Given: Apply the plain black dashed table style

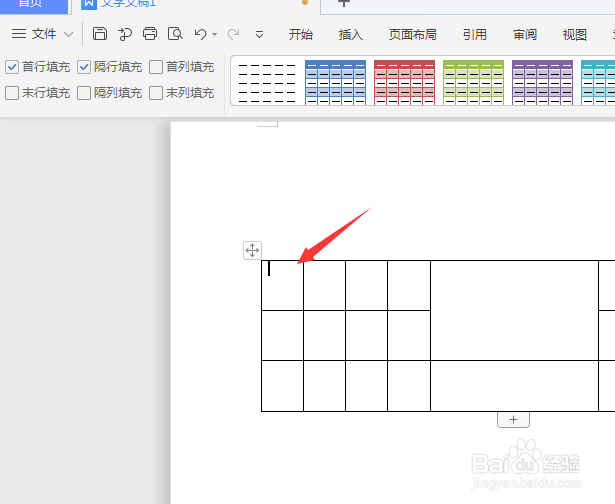Looking at the screenshot, I should click(267, 83).
